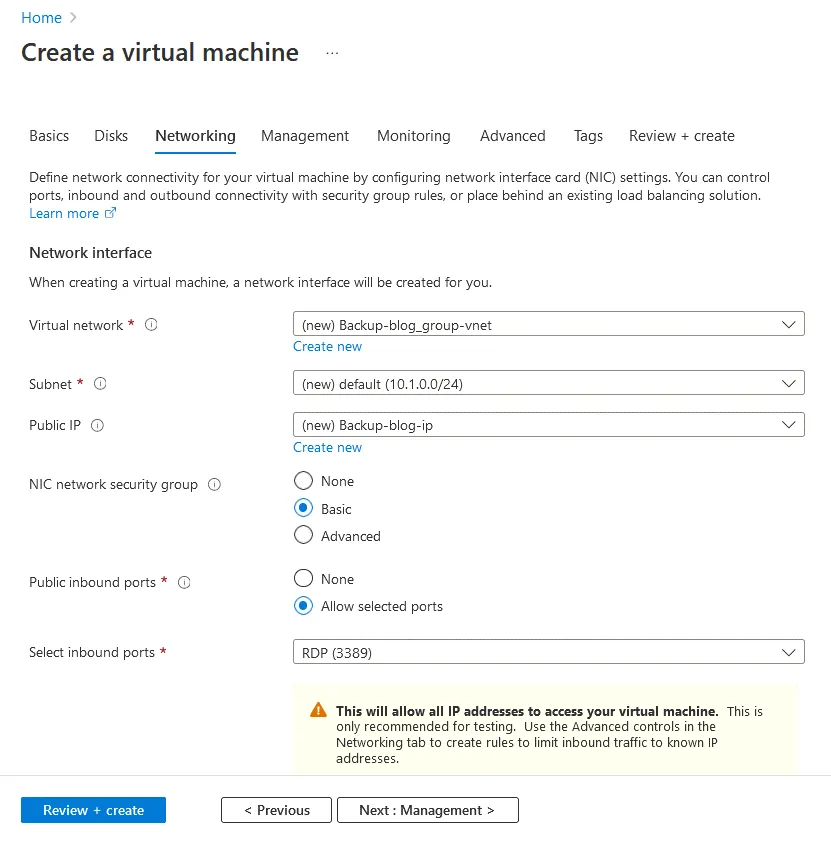Open the Select inbound ports dropdown

[x=548, y=652]
